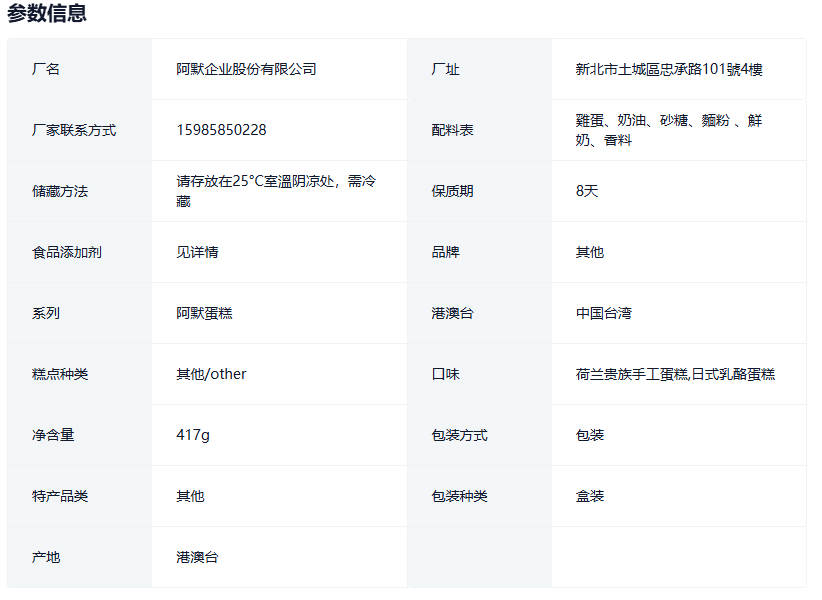Click the 参数信息 section heading
The height and width of the screenshot is (600, 822).
click(x=47, y=14)
